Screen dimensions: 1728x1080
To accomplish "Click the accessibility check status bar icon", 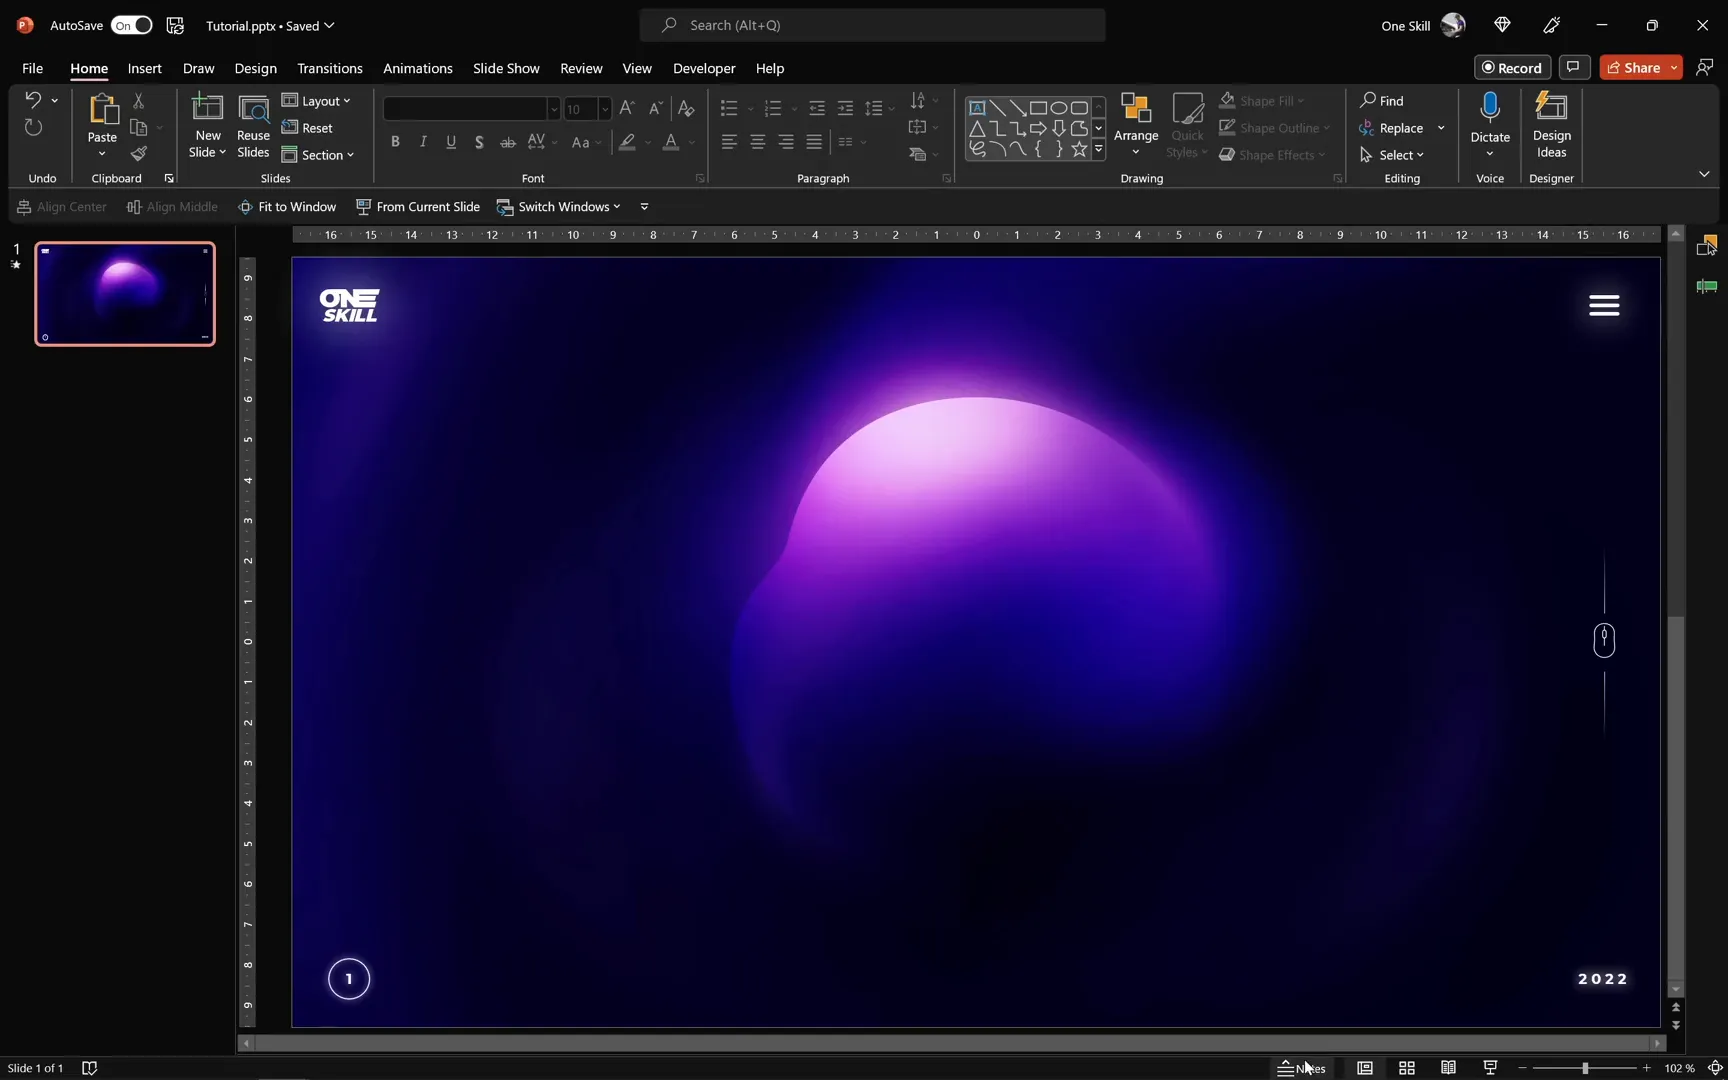I will click(89, 1068).
